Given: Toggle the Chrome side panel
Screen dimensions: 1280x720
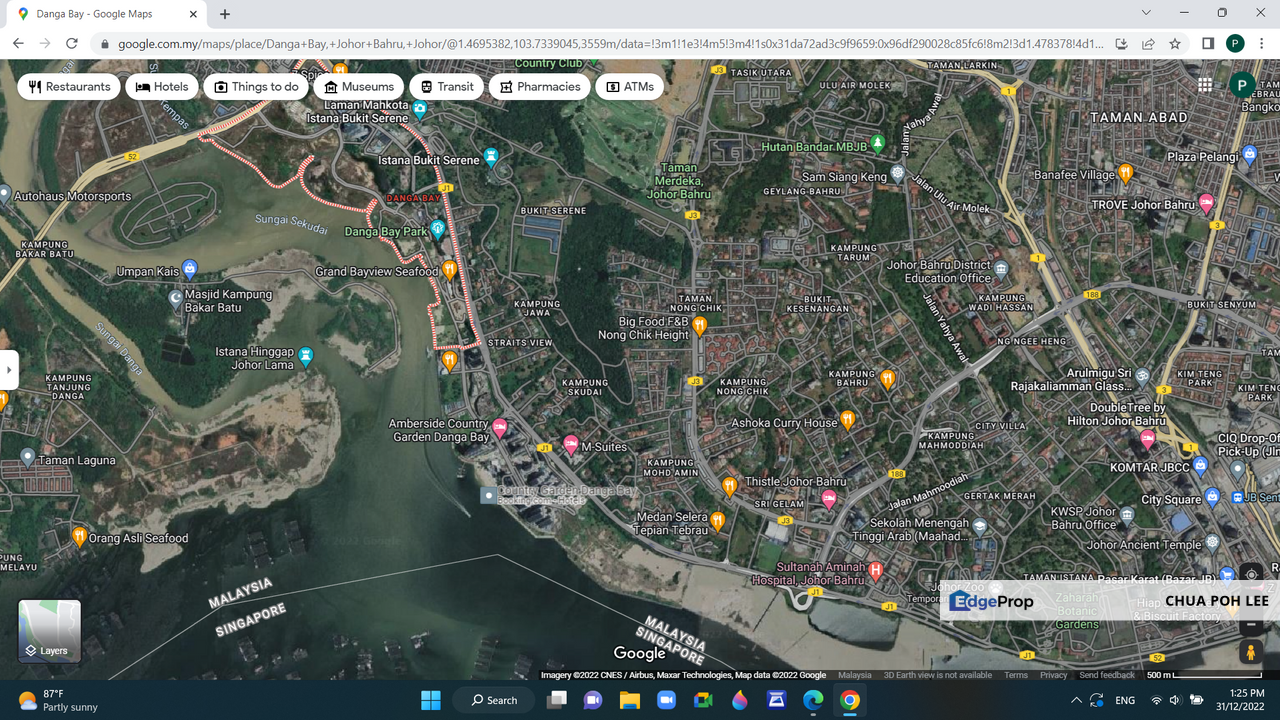Looking at the screenshot, I should pyautogui.click(x=1208, y=44).
